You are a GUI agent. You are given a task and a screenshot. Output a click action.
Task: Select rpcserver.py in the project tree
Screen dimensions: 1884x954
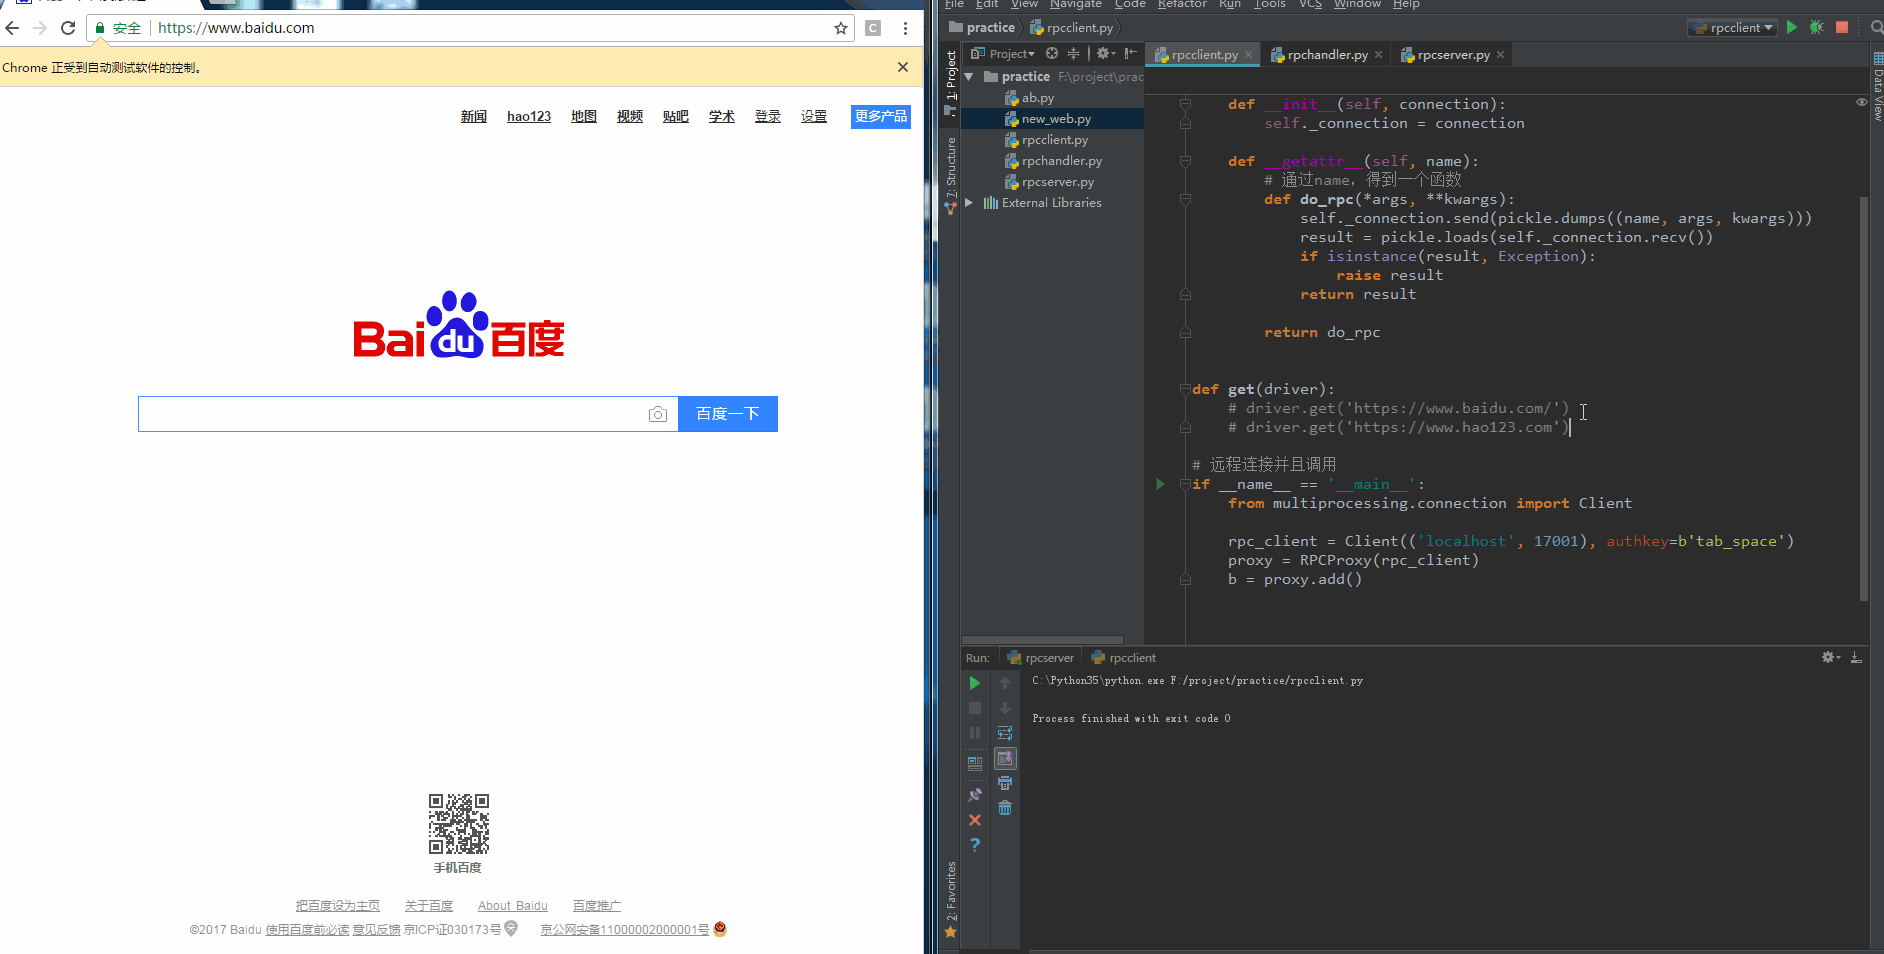pos(1049,181)
